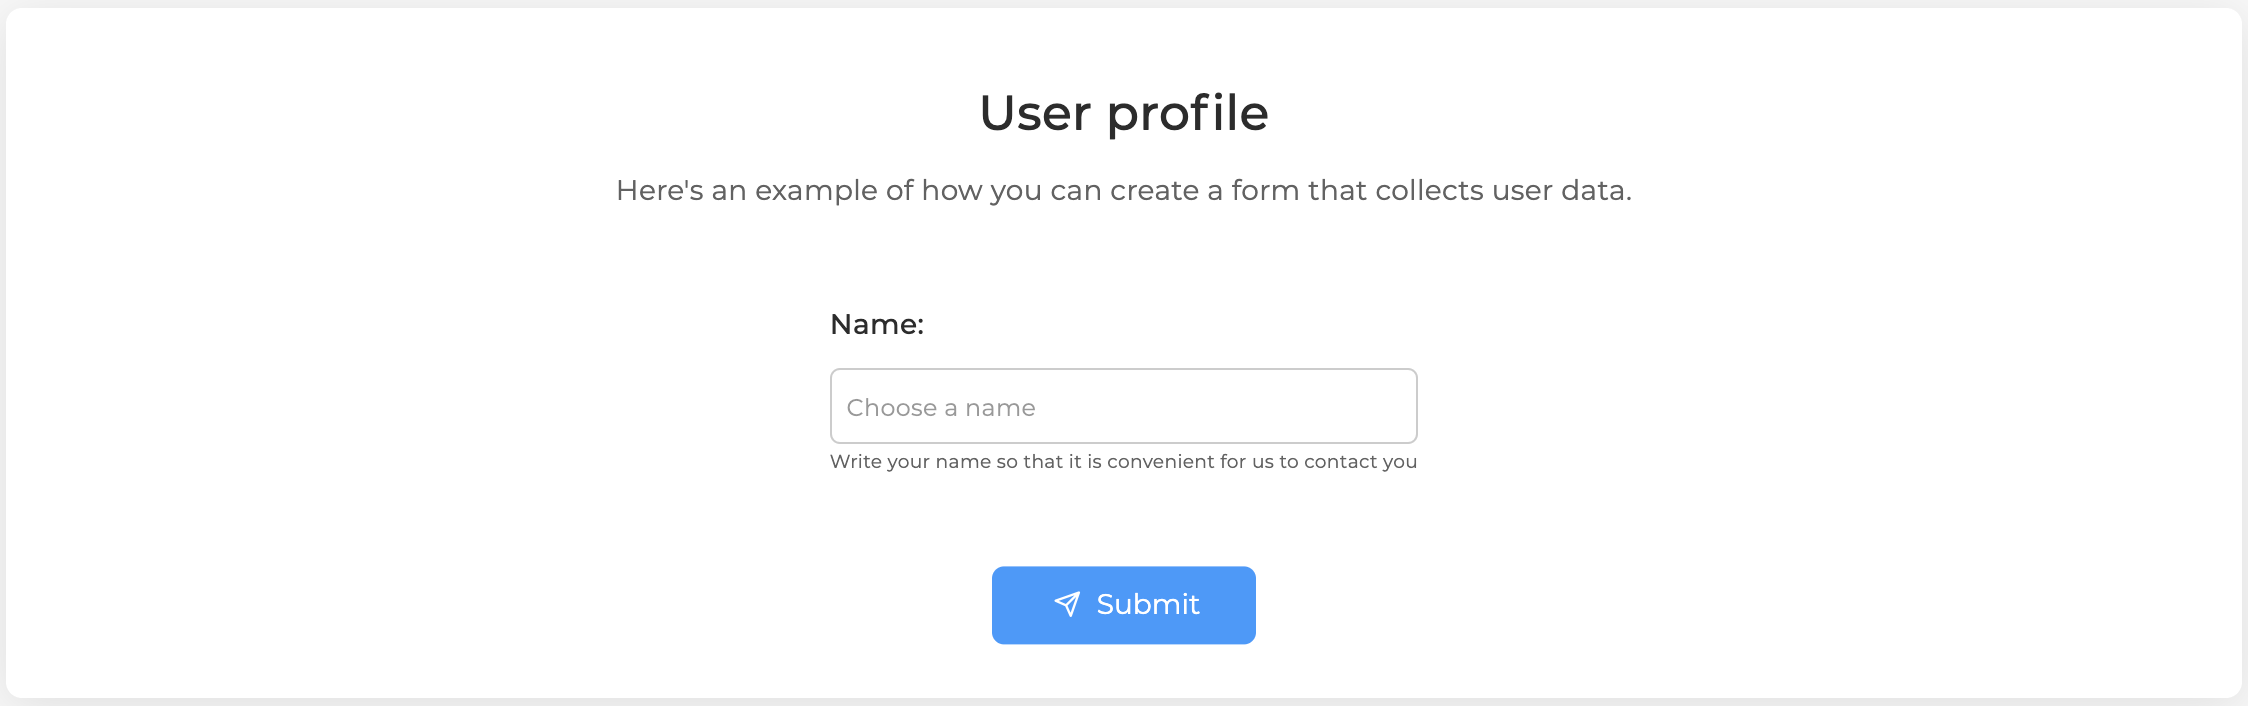Select the "User profile" page heading

pyautogui.click(x=1124, y=113)
